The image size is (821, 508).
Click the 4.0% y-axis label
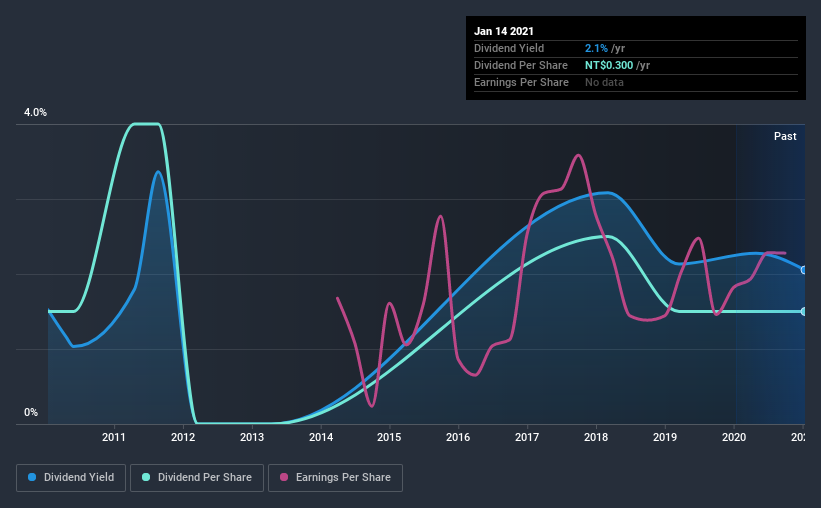[35, 113]
